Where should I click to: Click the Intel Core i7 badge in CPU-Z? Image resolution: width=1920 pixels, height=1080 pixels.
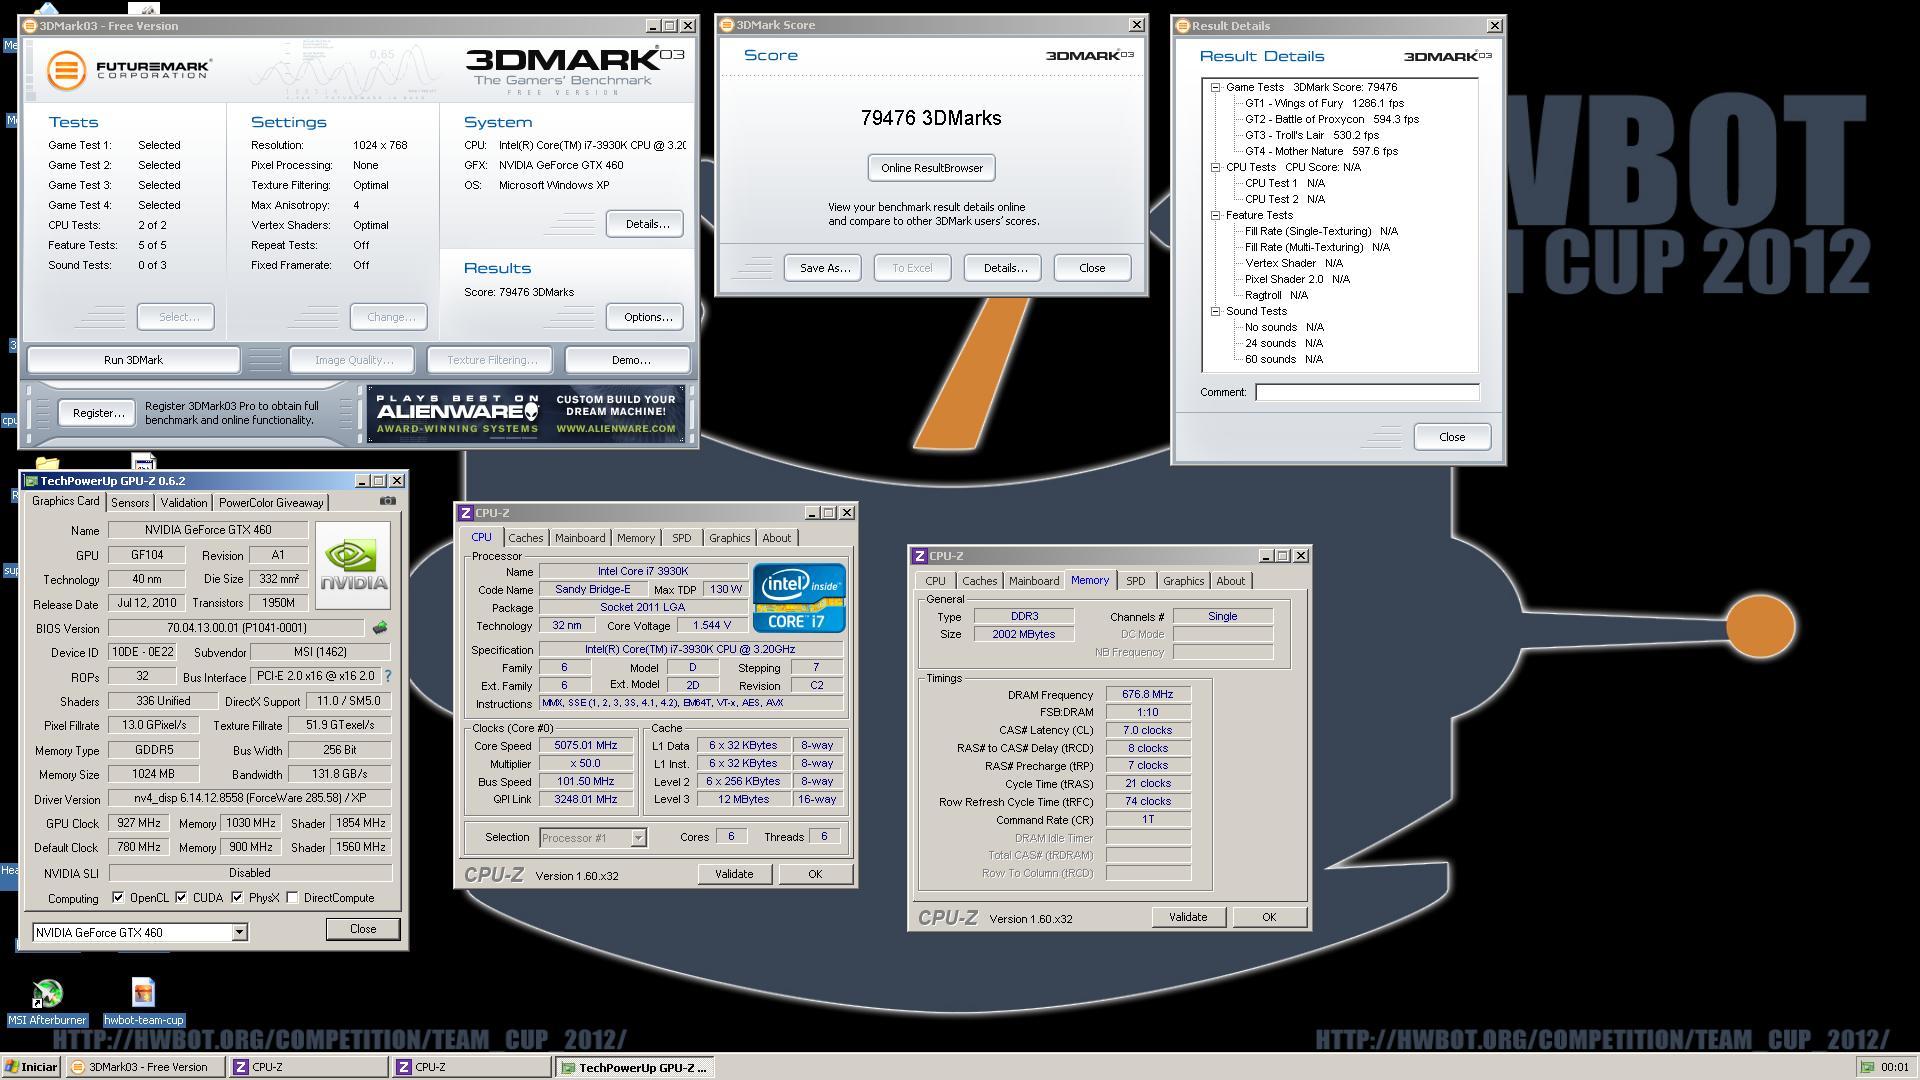(x=799, y=598)
